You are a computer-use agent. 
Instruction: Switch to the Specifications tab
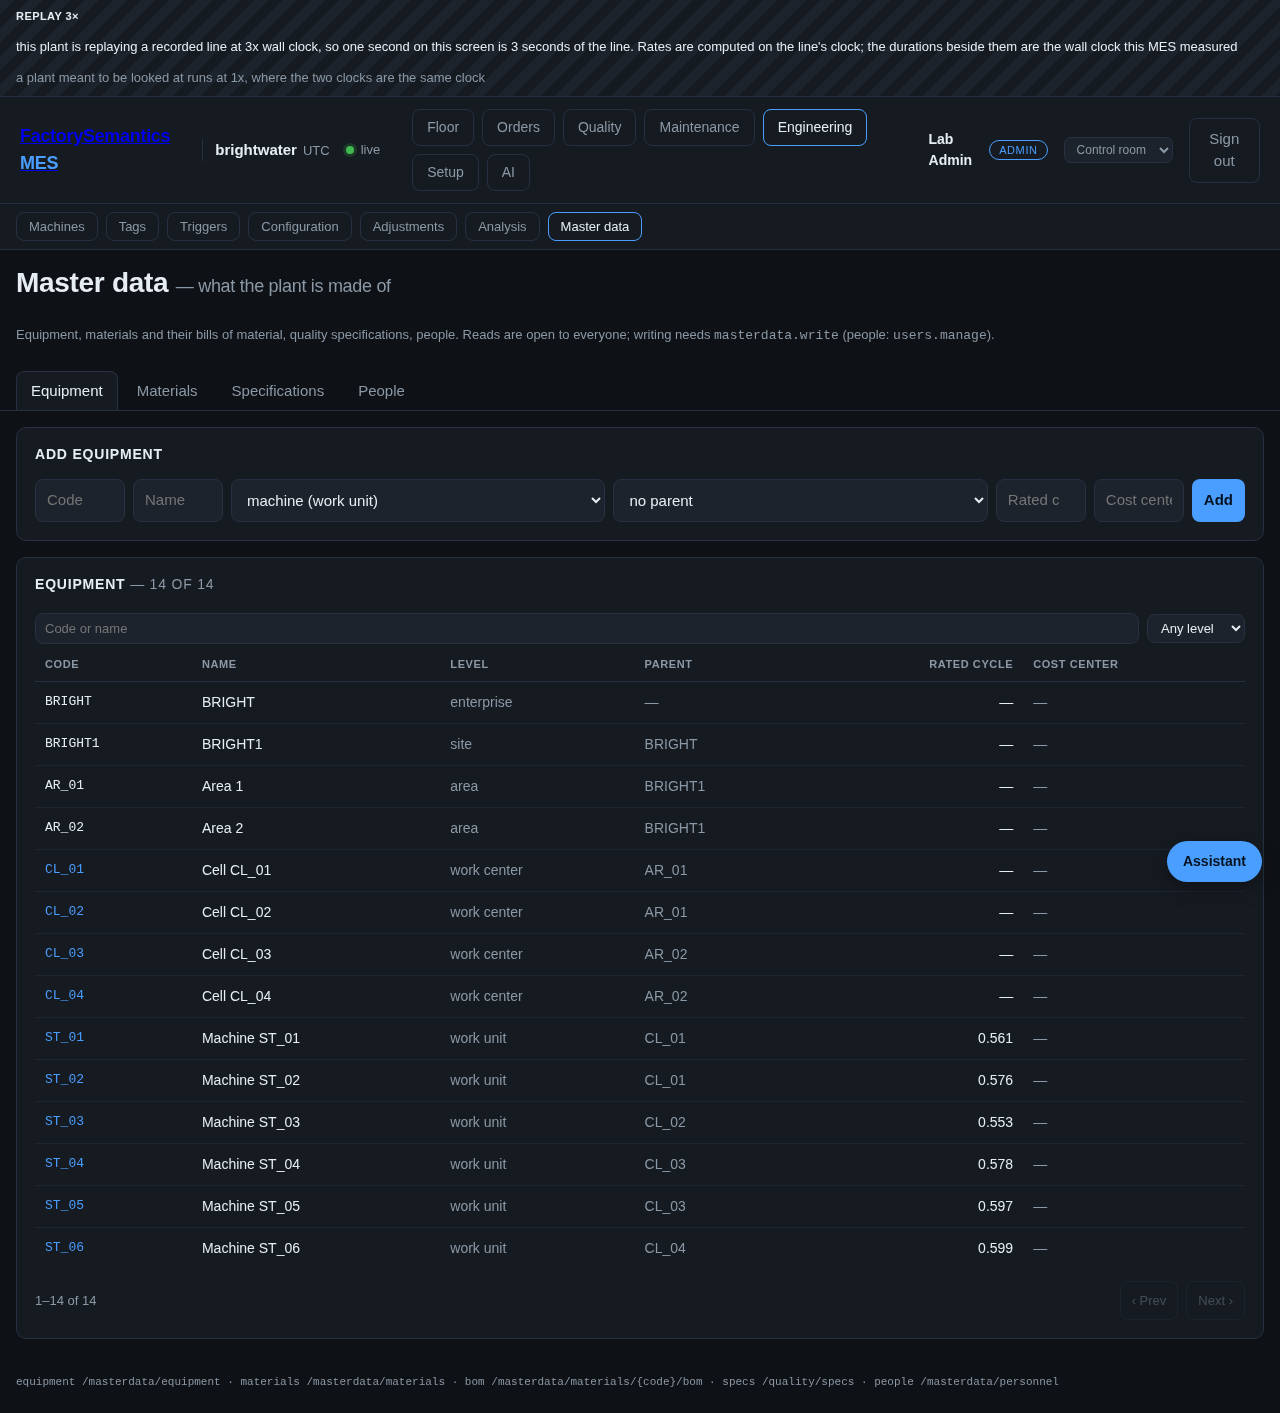coord(278,391)
